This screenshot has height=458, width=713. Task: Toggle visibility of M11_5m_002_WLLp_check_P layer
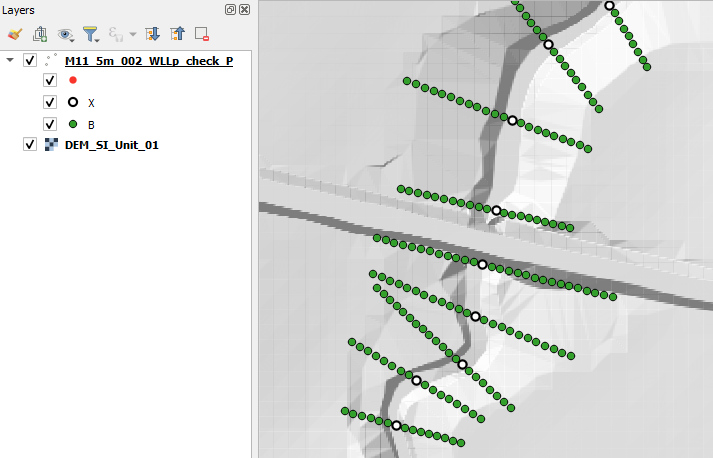(30, 61)
